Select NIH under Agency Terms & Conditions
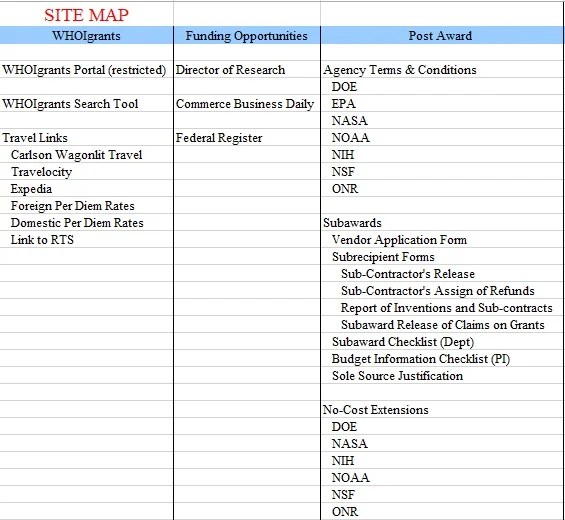Screen dimensions: 565x520 pyautogui.click(x=343, y=155)
